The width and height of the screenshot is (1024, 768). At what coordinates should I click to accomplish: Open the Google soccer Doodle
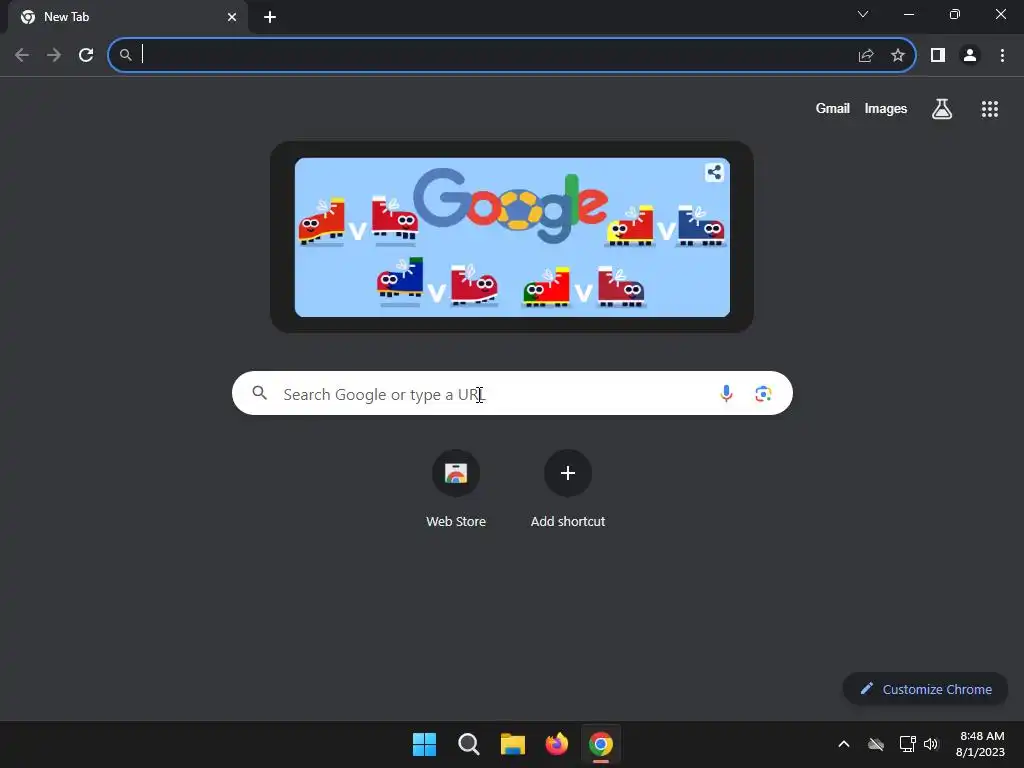(x=512, y=237)
